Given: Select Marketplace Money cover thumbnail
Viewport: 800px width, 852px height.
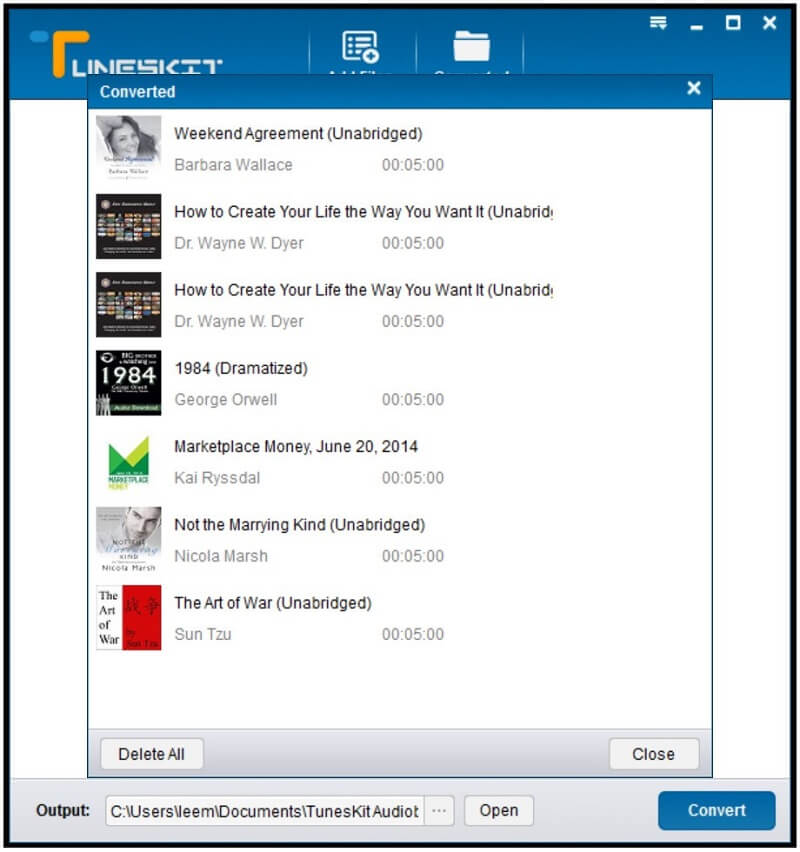Looking at the screenshot, I should (129, 461).
